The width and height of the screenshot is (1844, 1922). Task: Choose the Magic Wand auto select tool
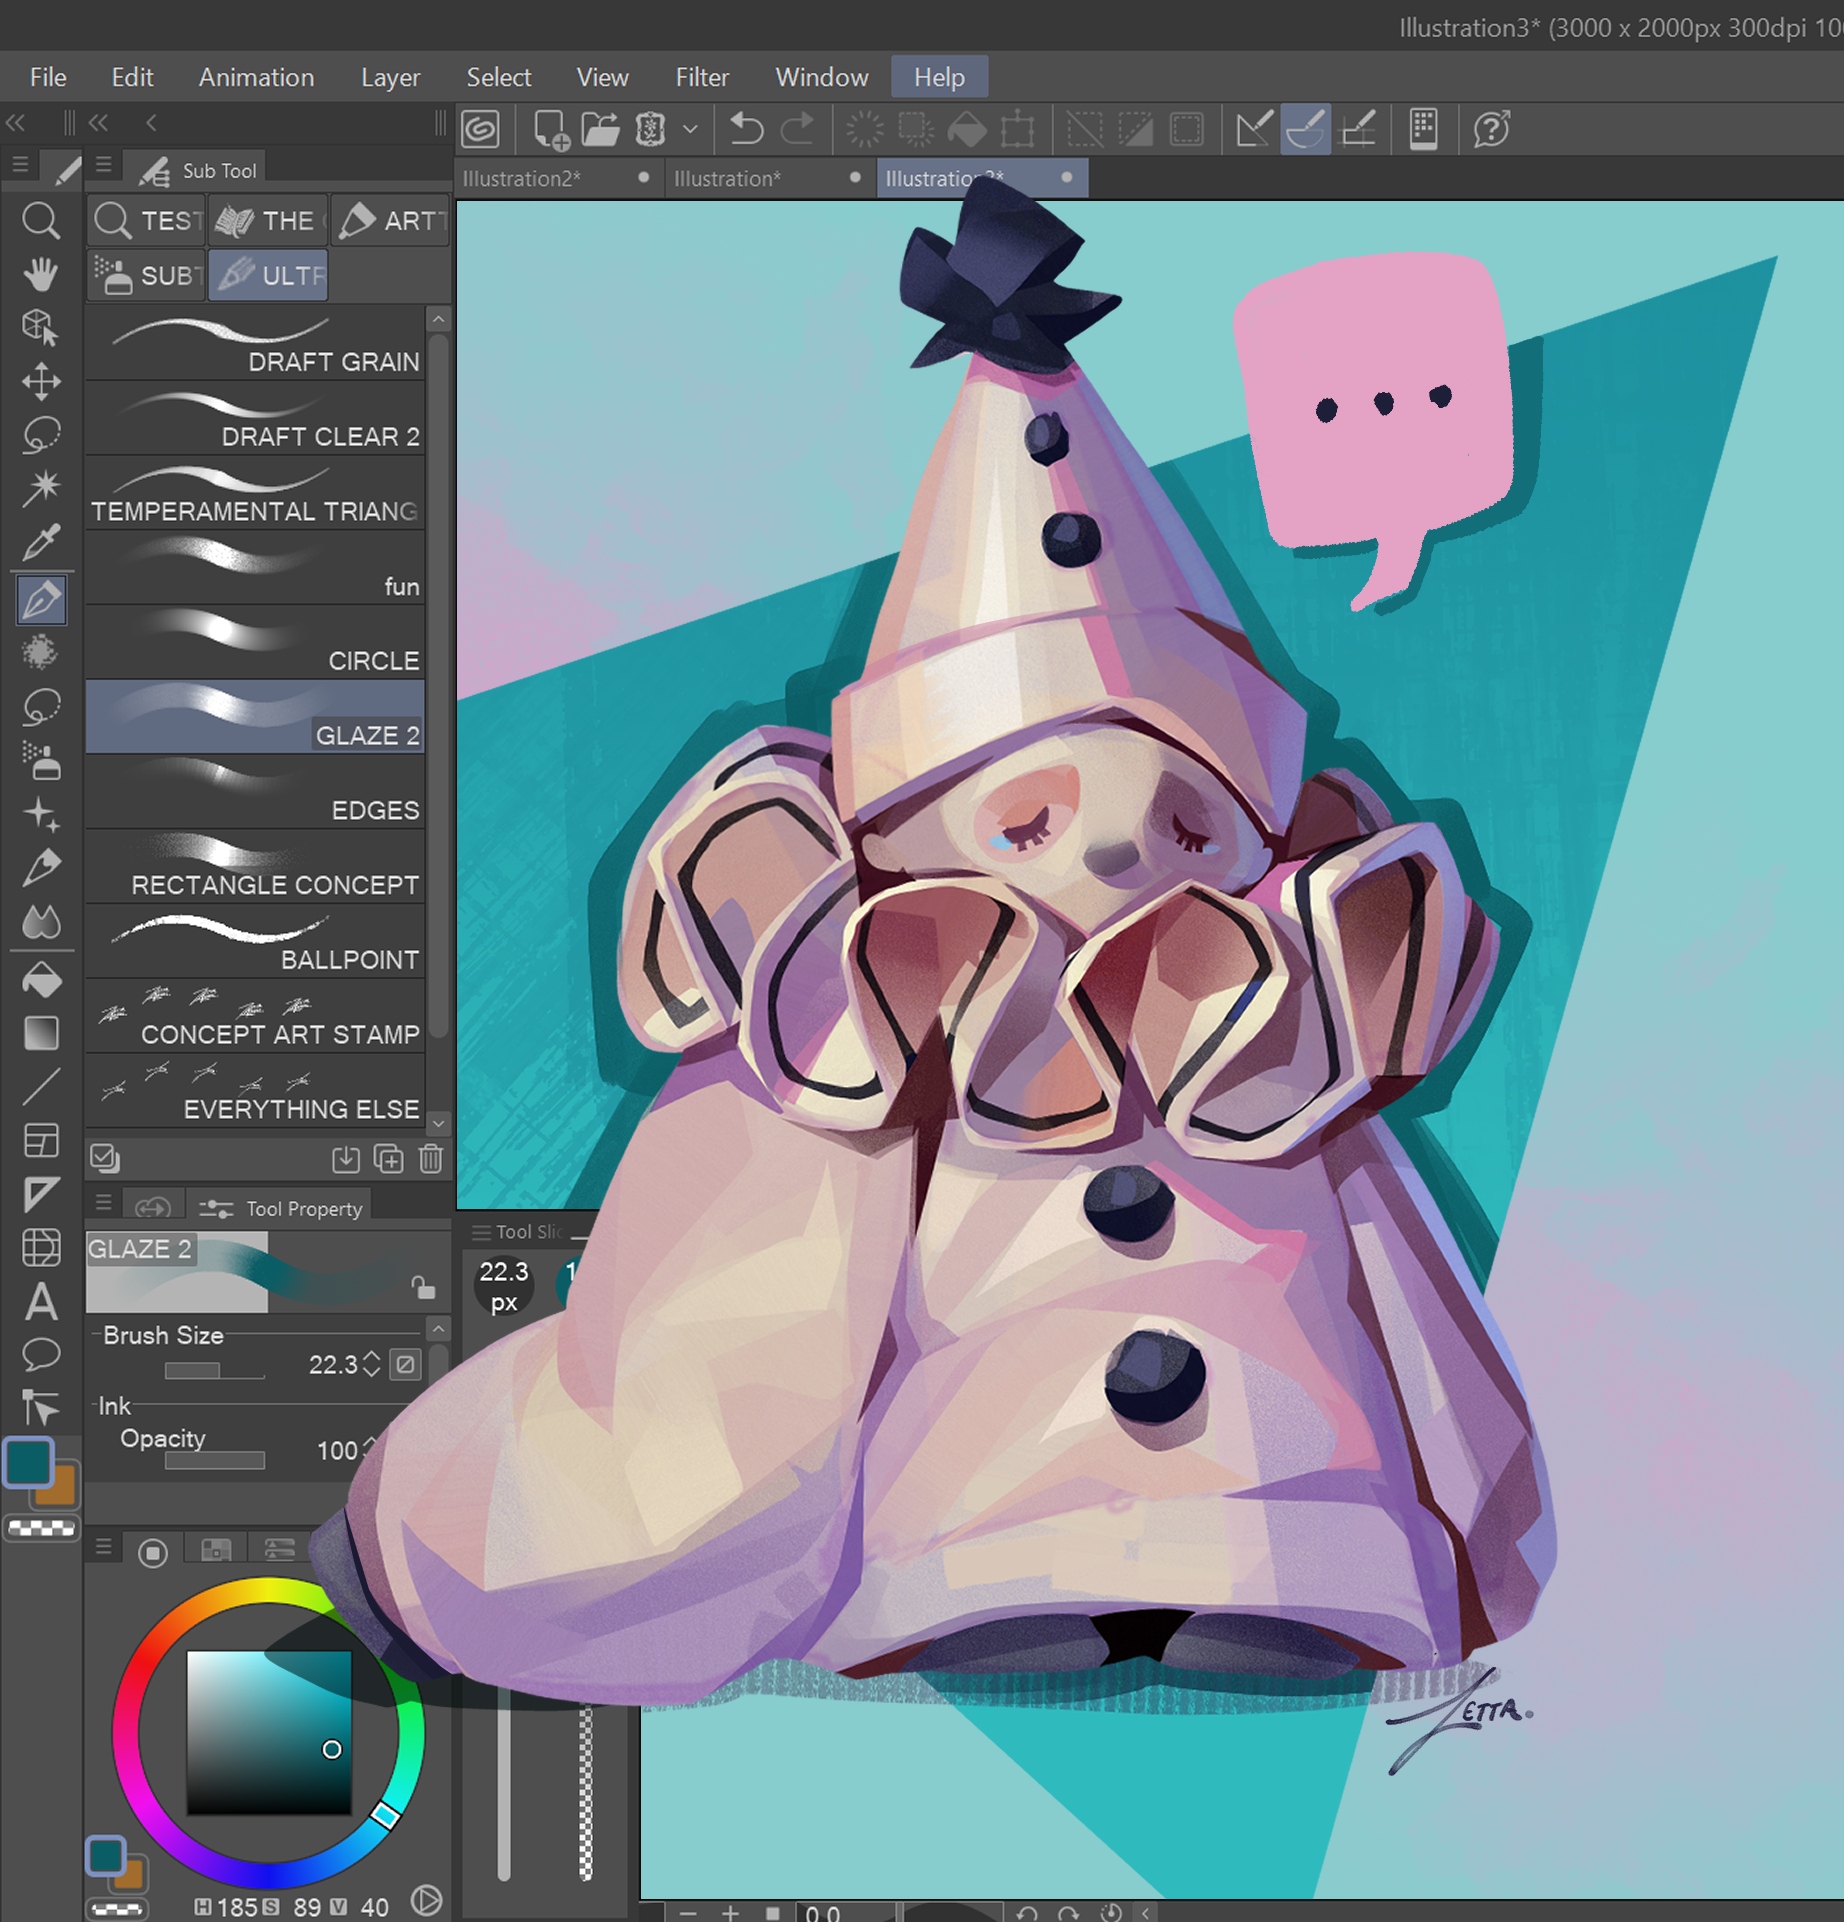tap(41, 488)
